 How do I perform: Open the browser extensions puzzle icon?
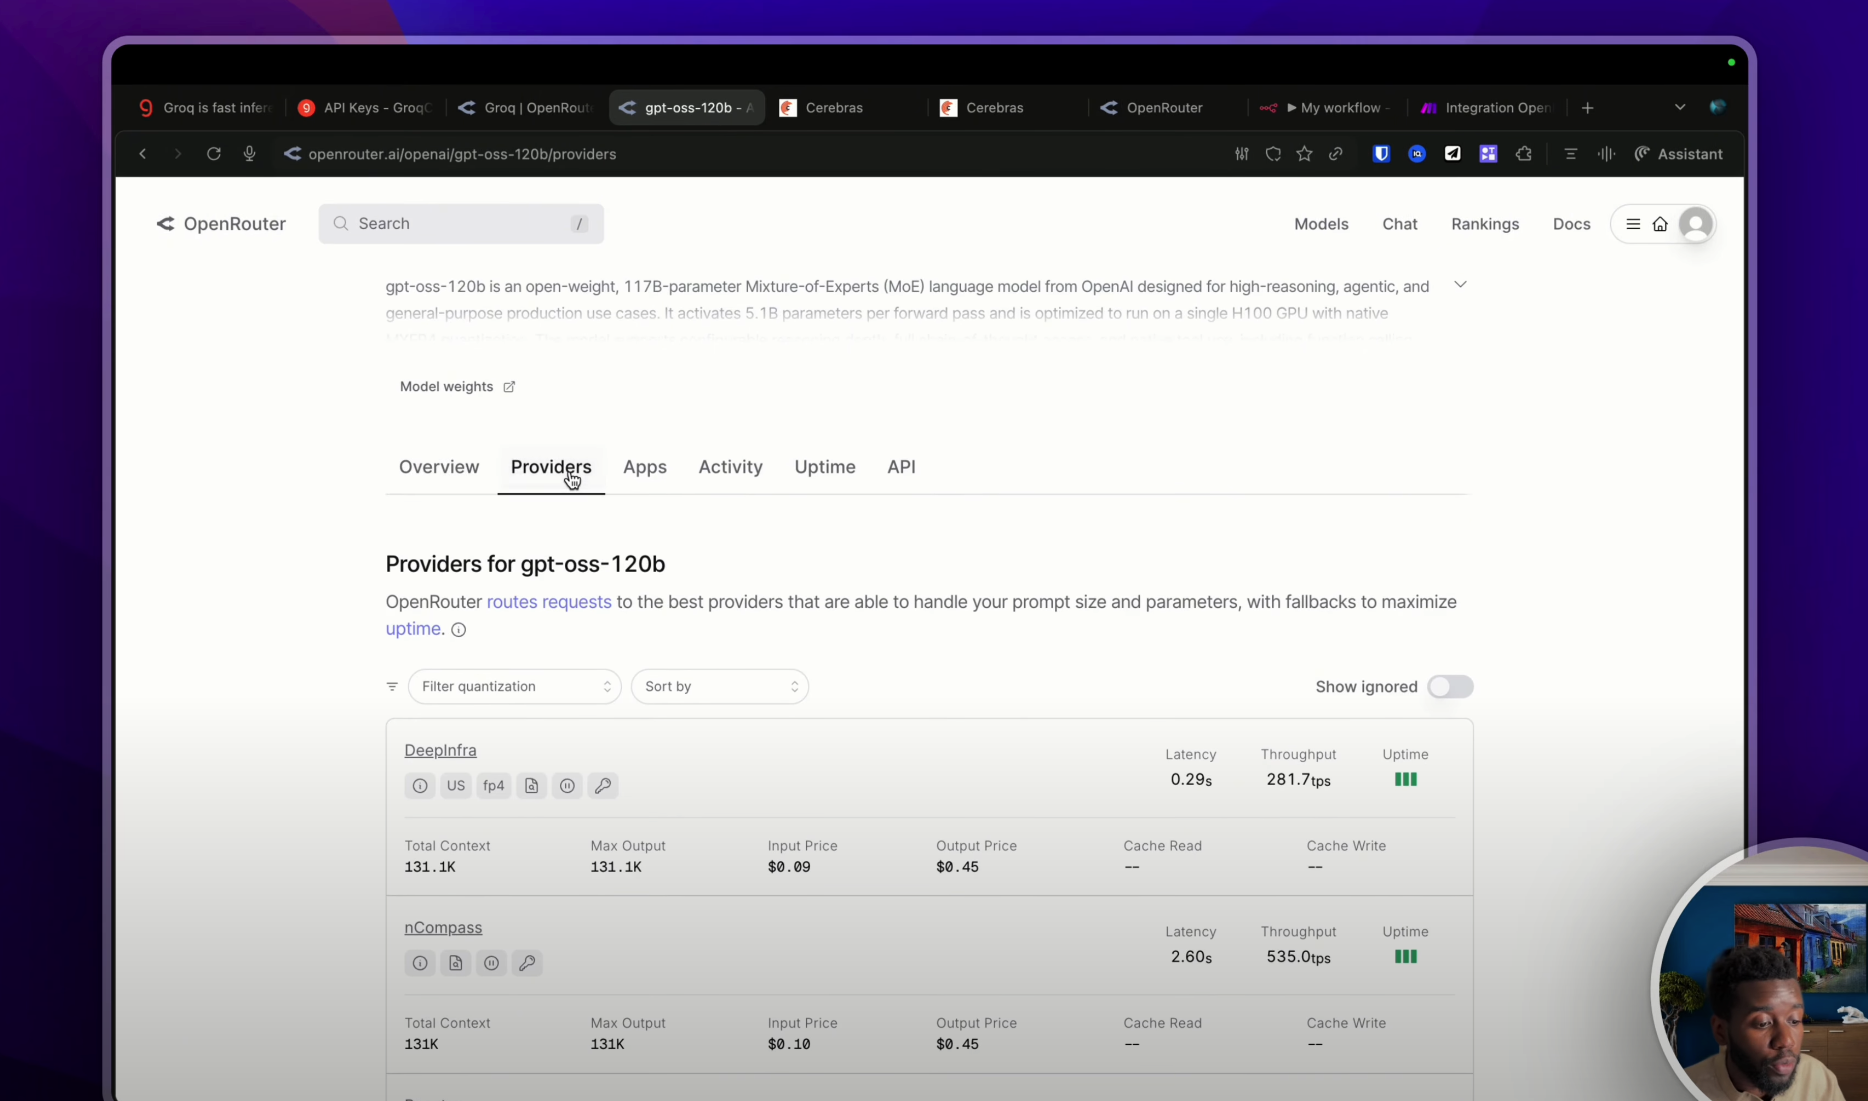tap(1524, 154)
